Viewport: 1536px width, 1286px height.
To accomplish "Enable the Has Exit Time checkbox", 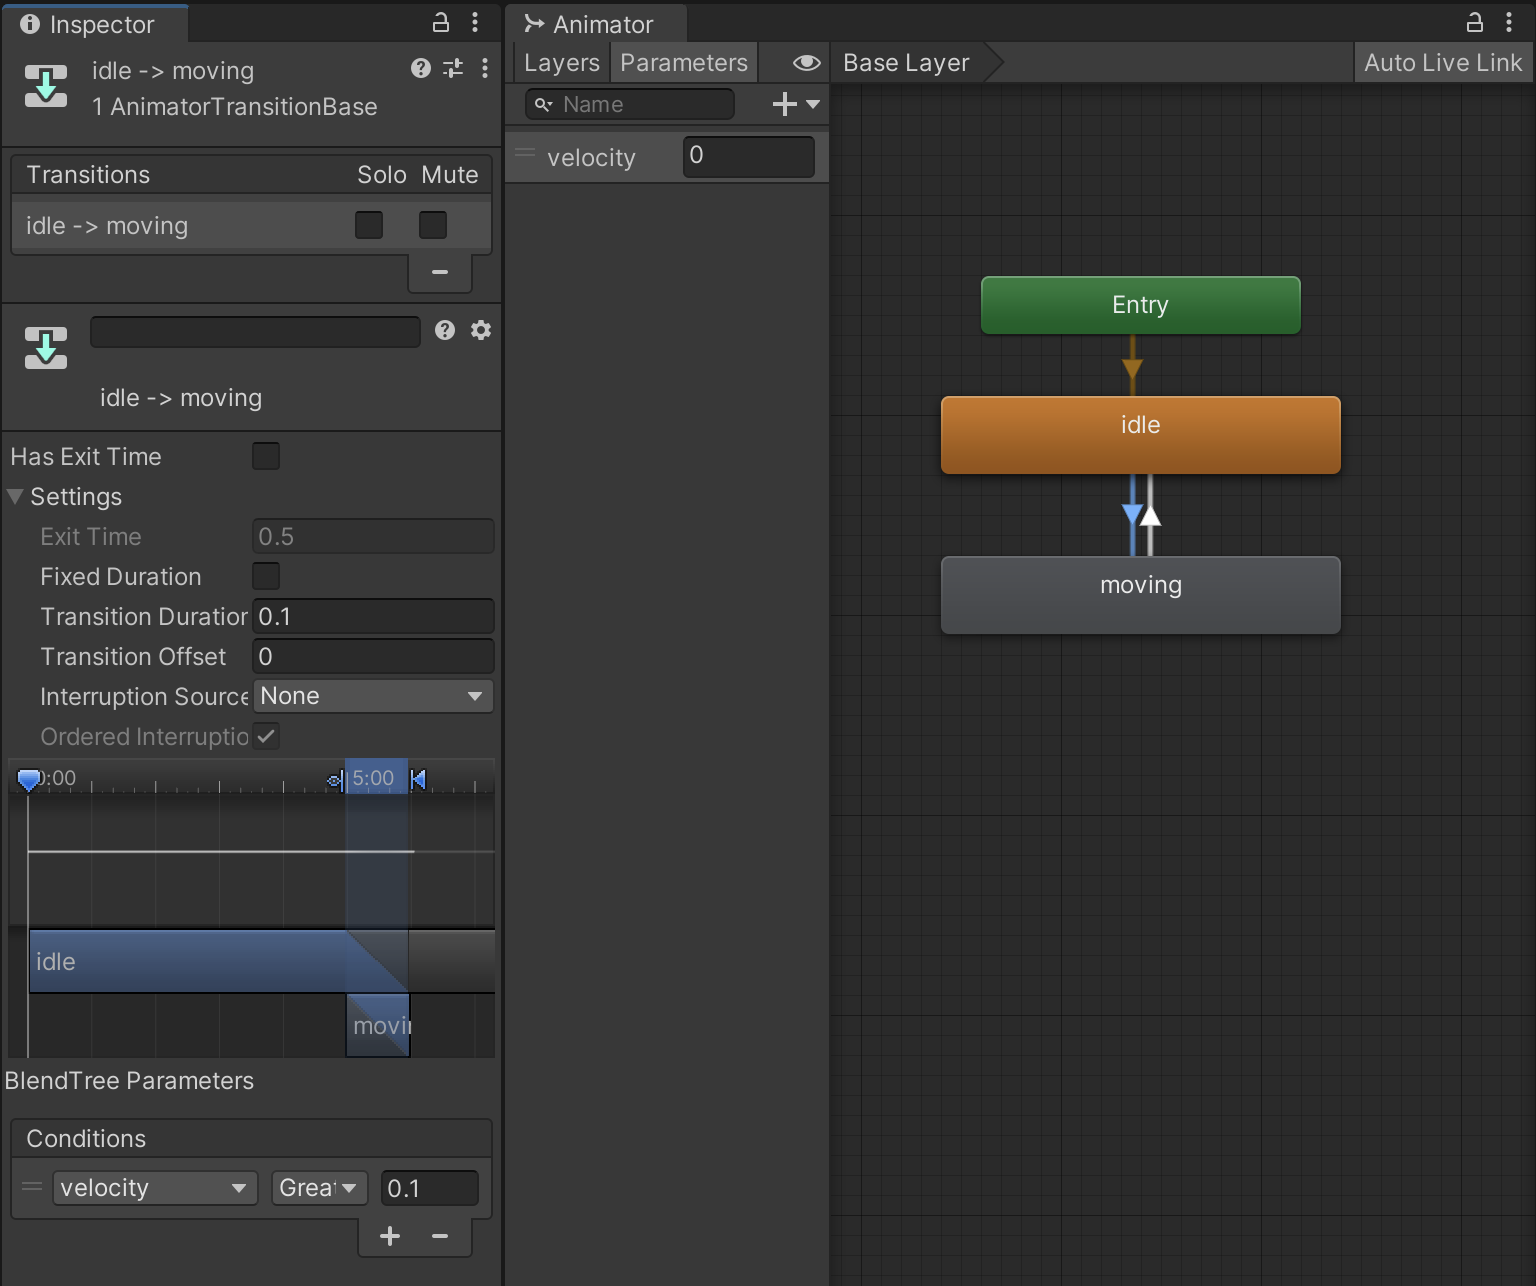I will [266, 456].
